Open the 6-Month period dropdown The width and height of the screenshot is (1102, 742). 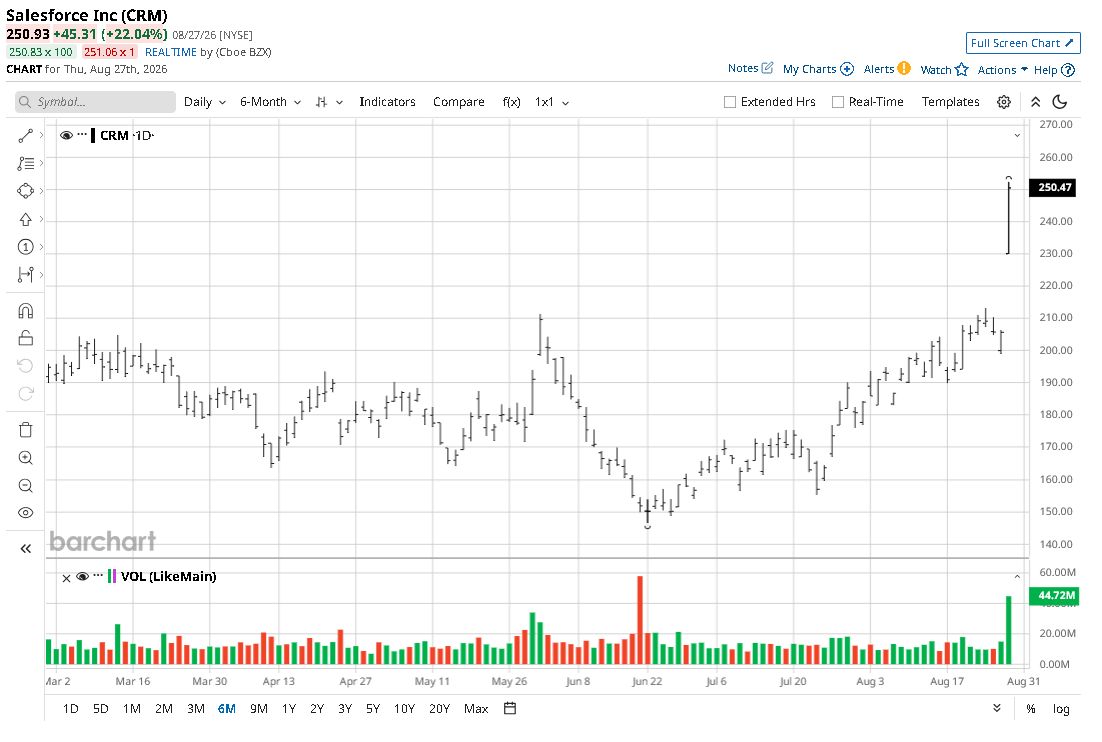point(271,102)
